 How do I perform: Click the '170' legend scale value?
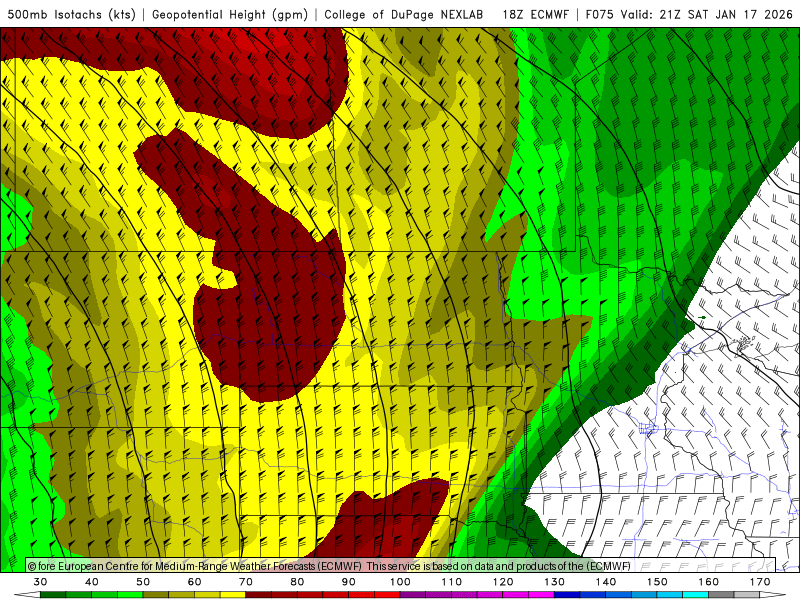[x=760, y=582]
